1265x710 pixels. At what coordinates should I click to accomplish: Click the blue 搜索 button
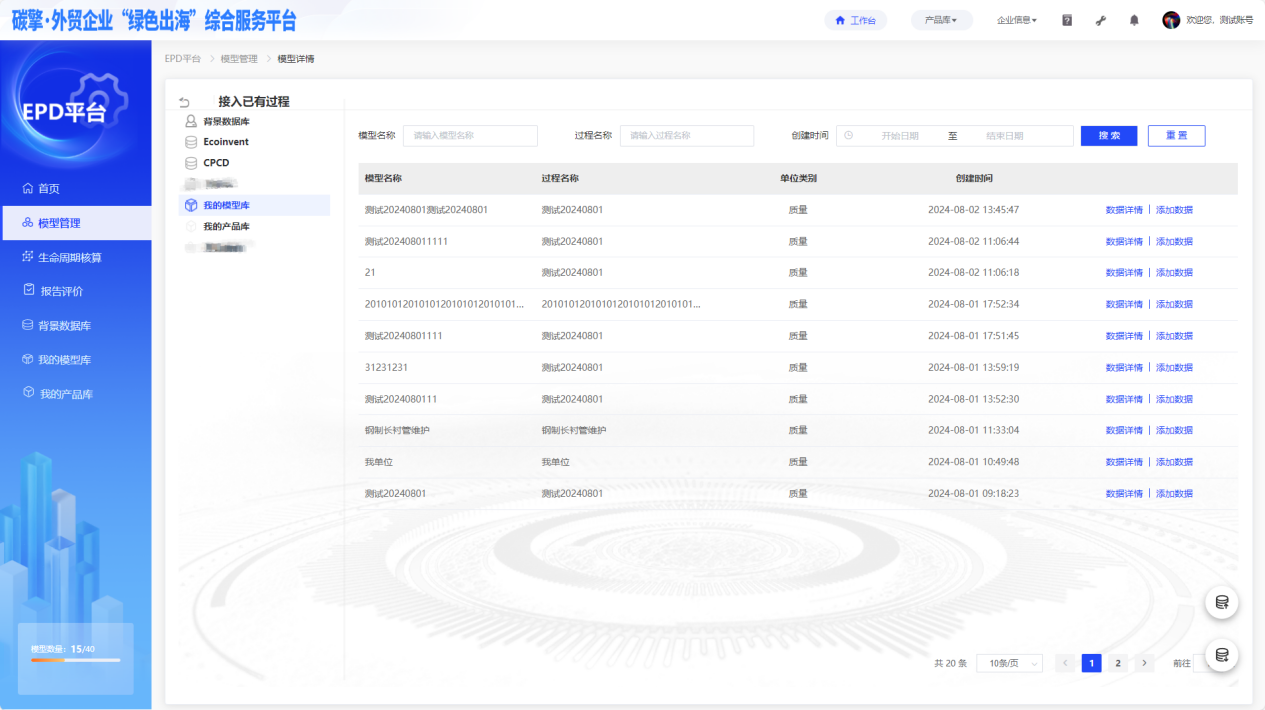coord(1109,136)
